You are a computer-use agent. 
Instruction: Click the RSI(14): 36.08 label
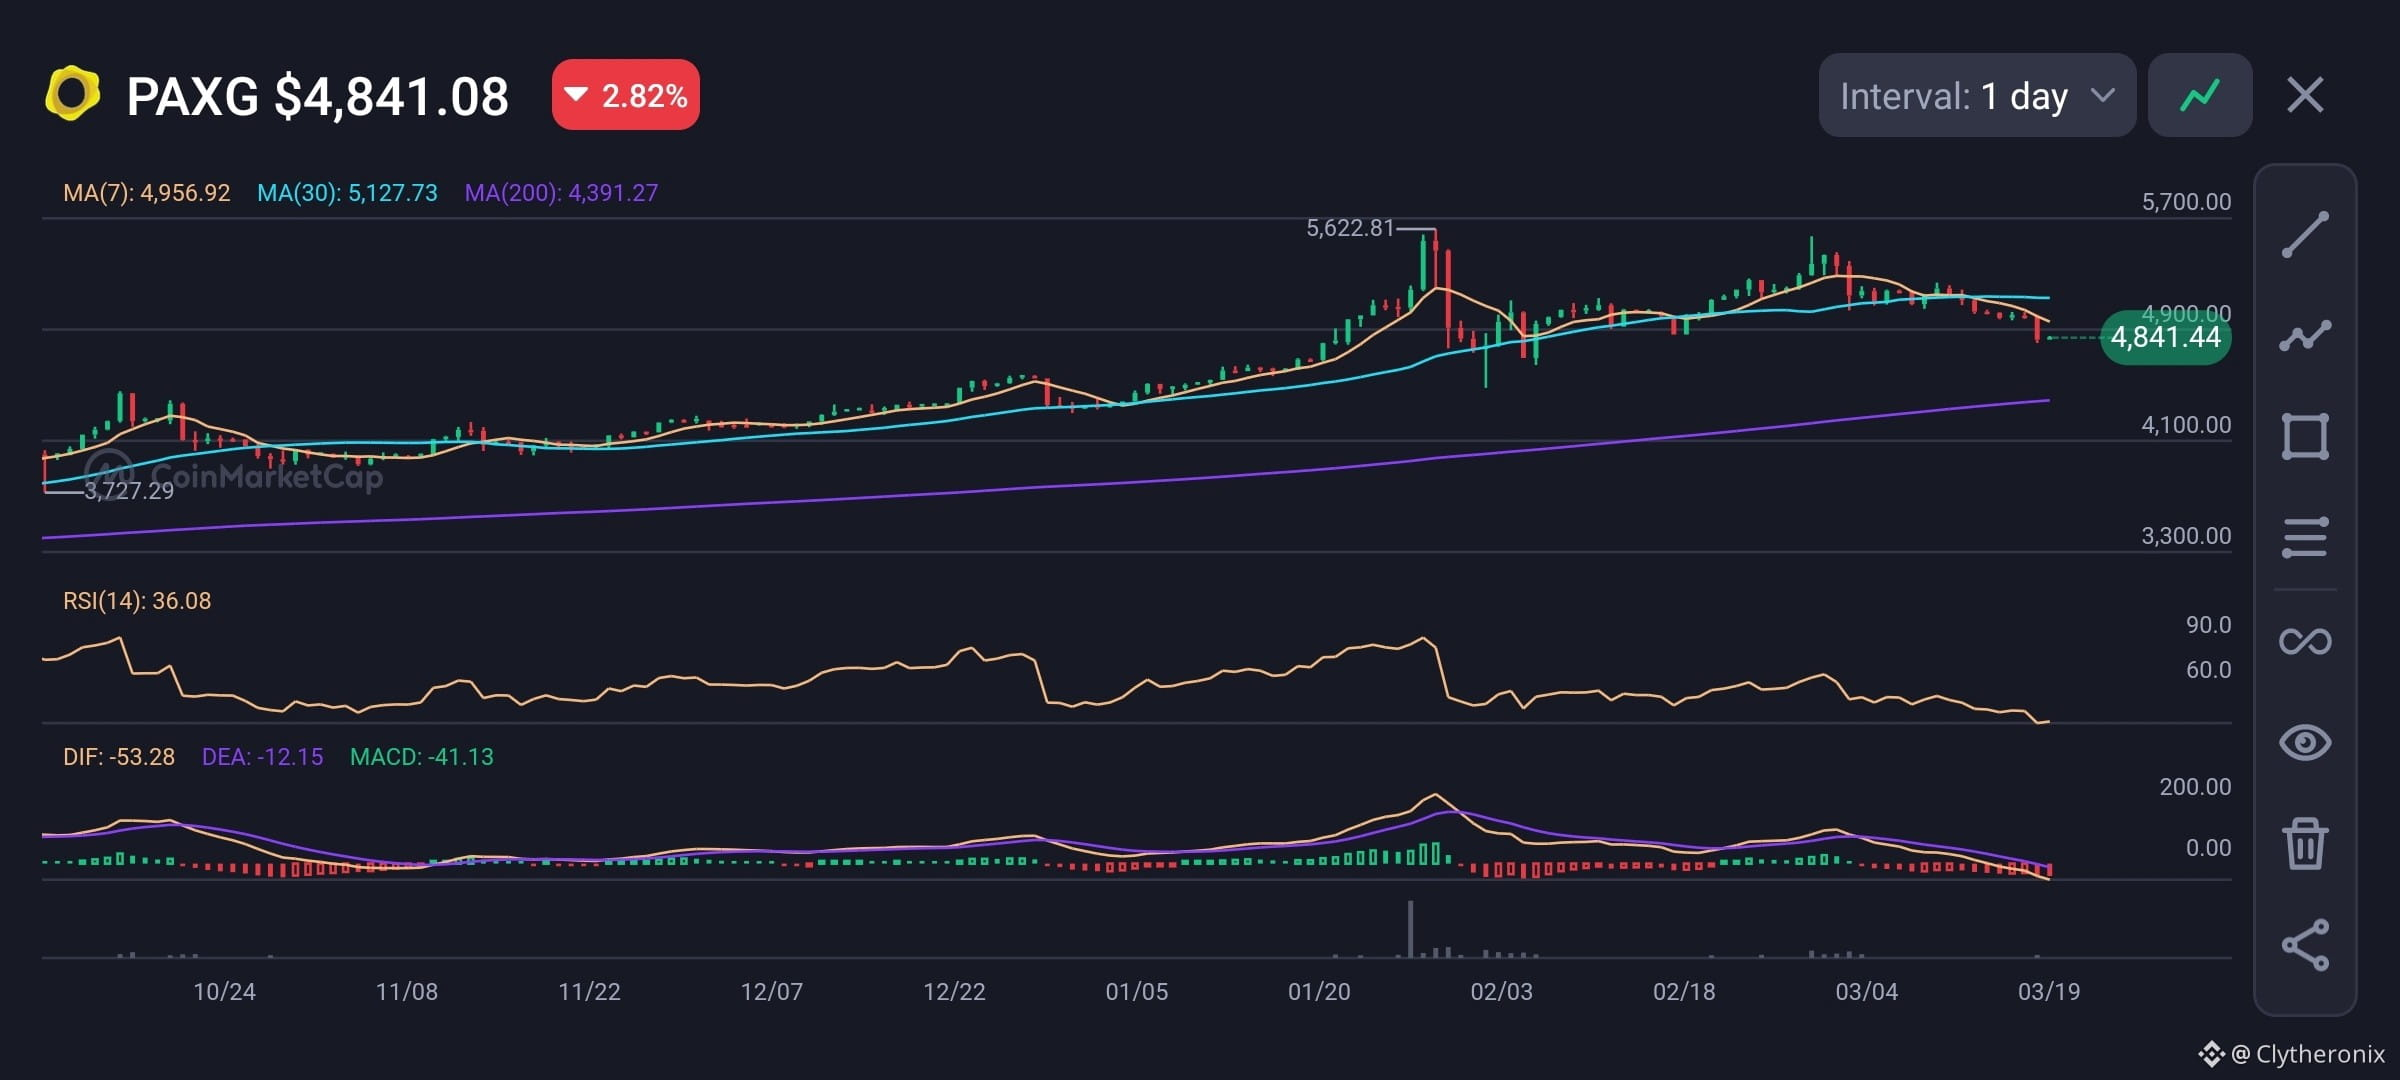coord(137,601)
